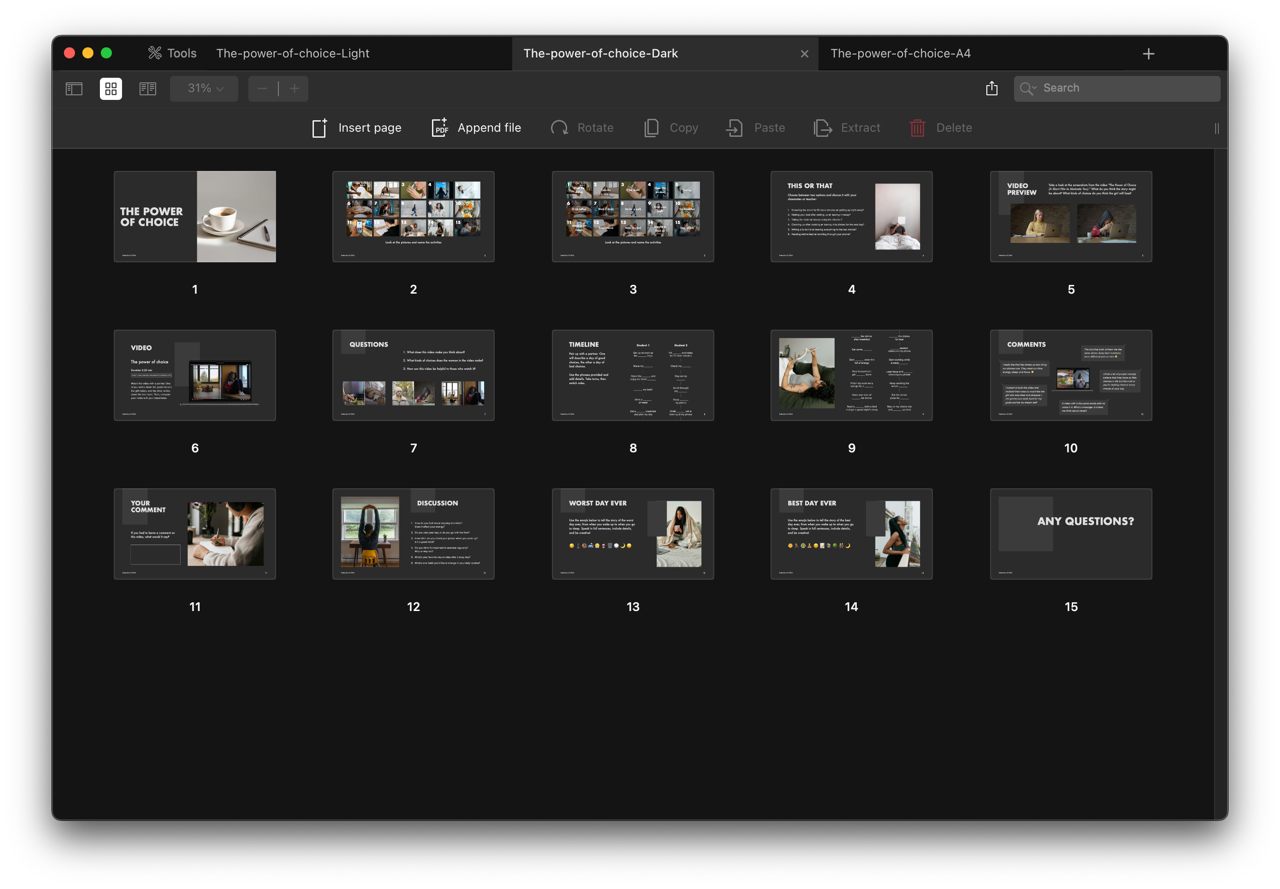
Task: Select page 13 Worst Day Ever thumbnail
Action: click(633, 534)
